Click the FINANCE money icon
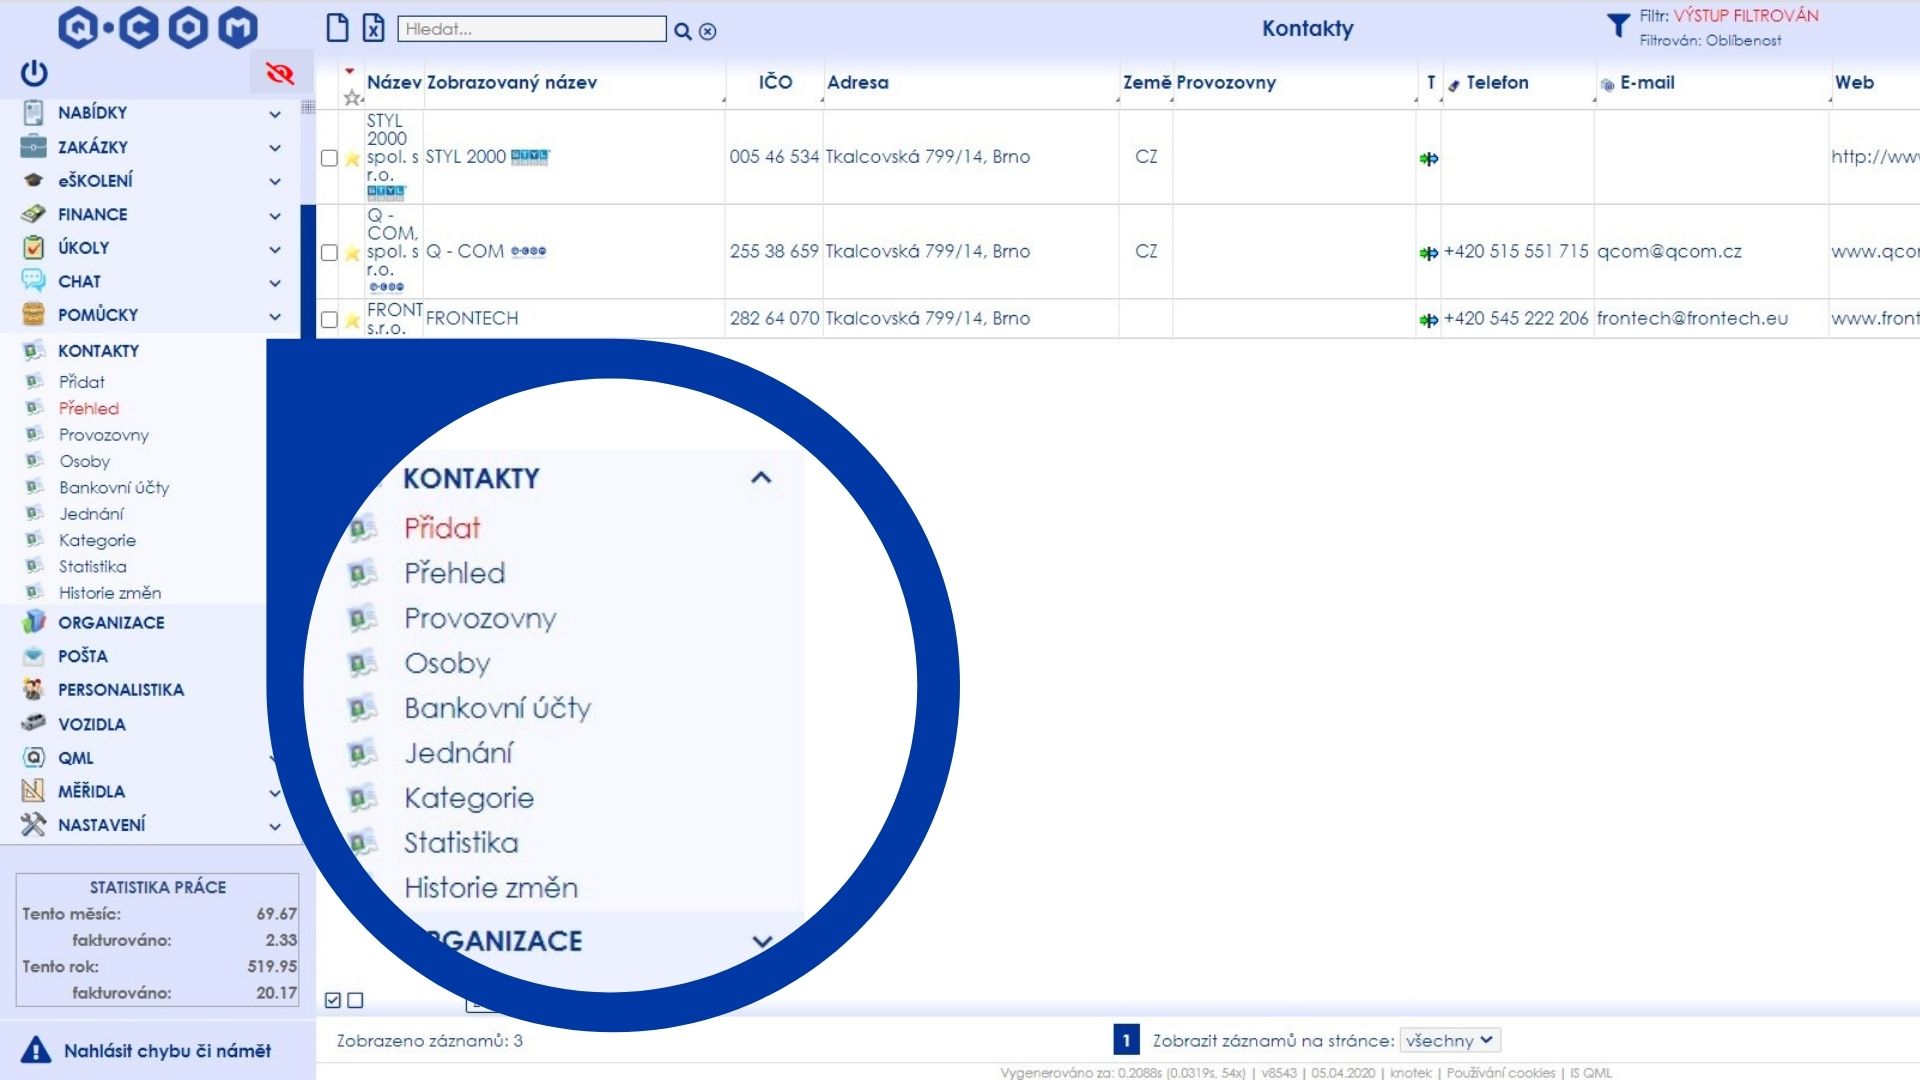Viewport: 1920px width, 1080px height. point(33,214)
